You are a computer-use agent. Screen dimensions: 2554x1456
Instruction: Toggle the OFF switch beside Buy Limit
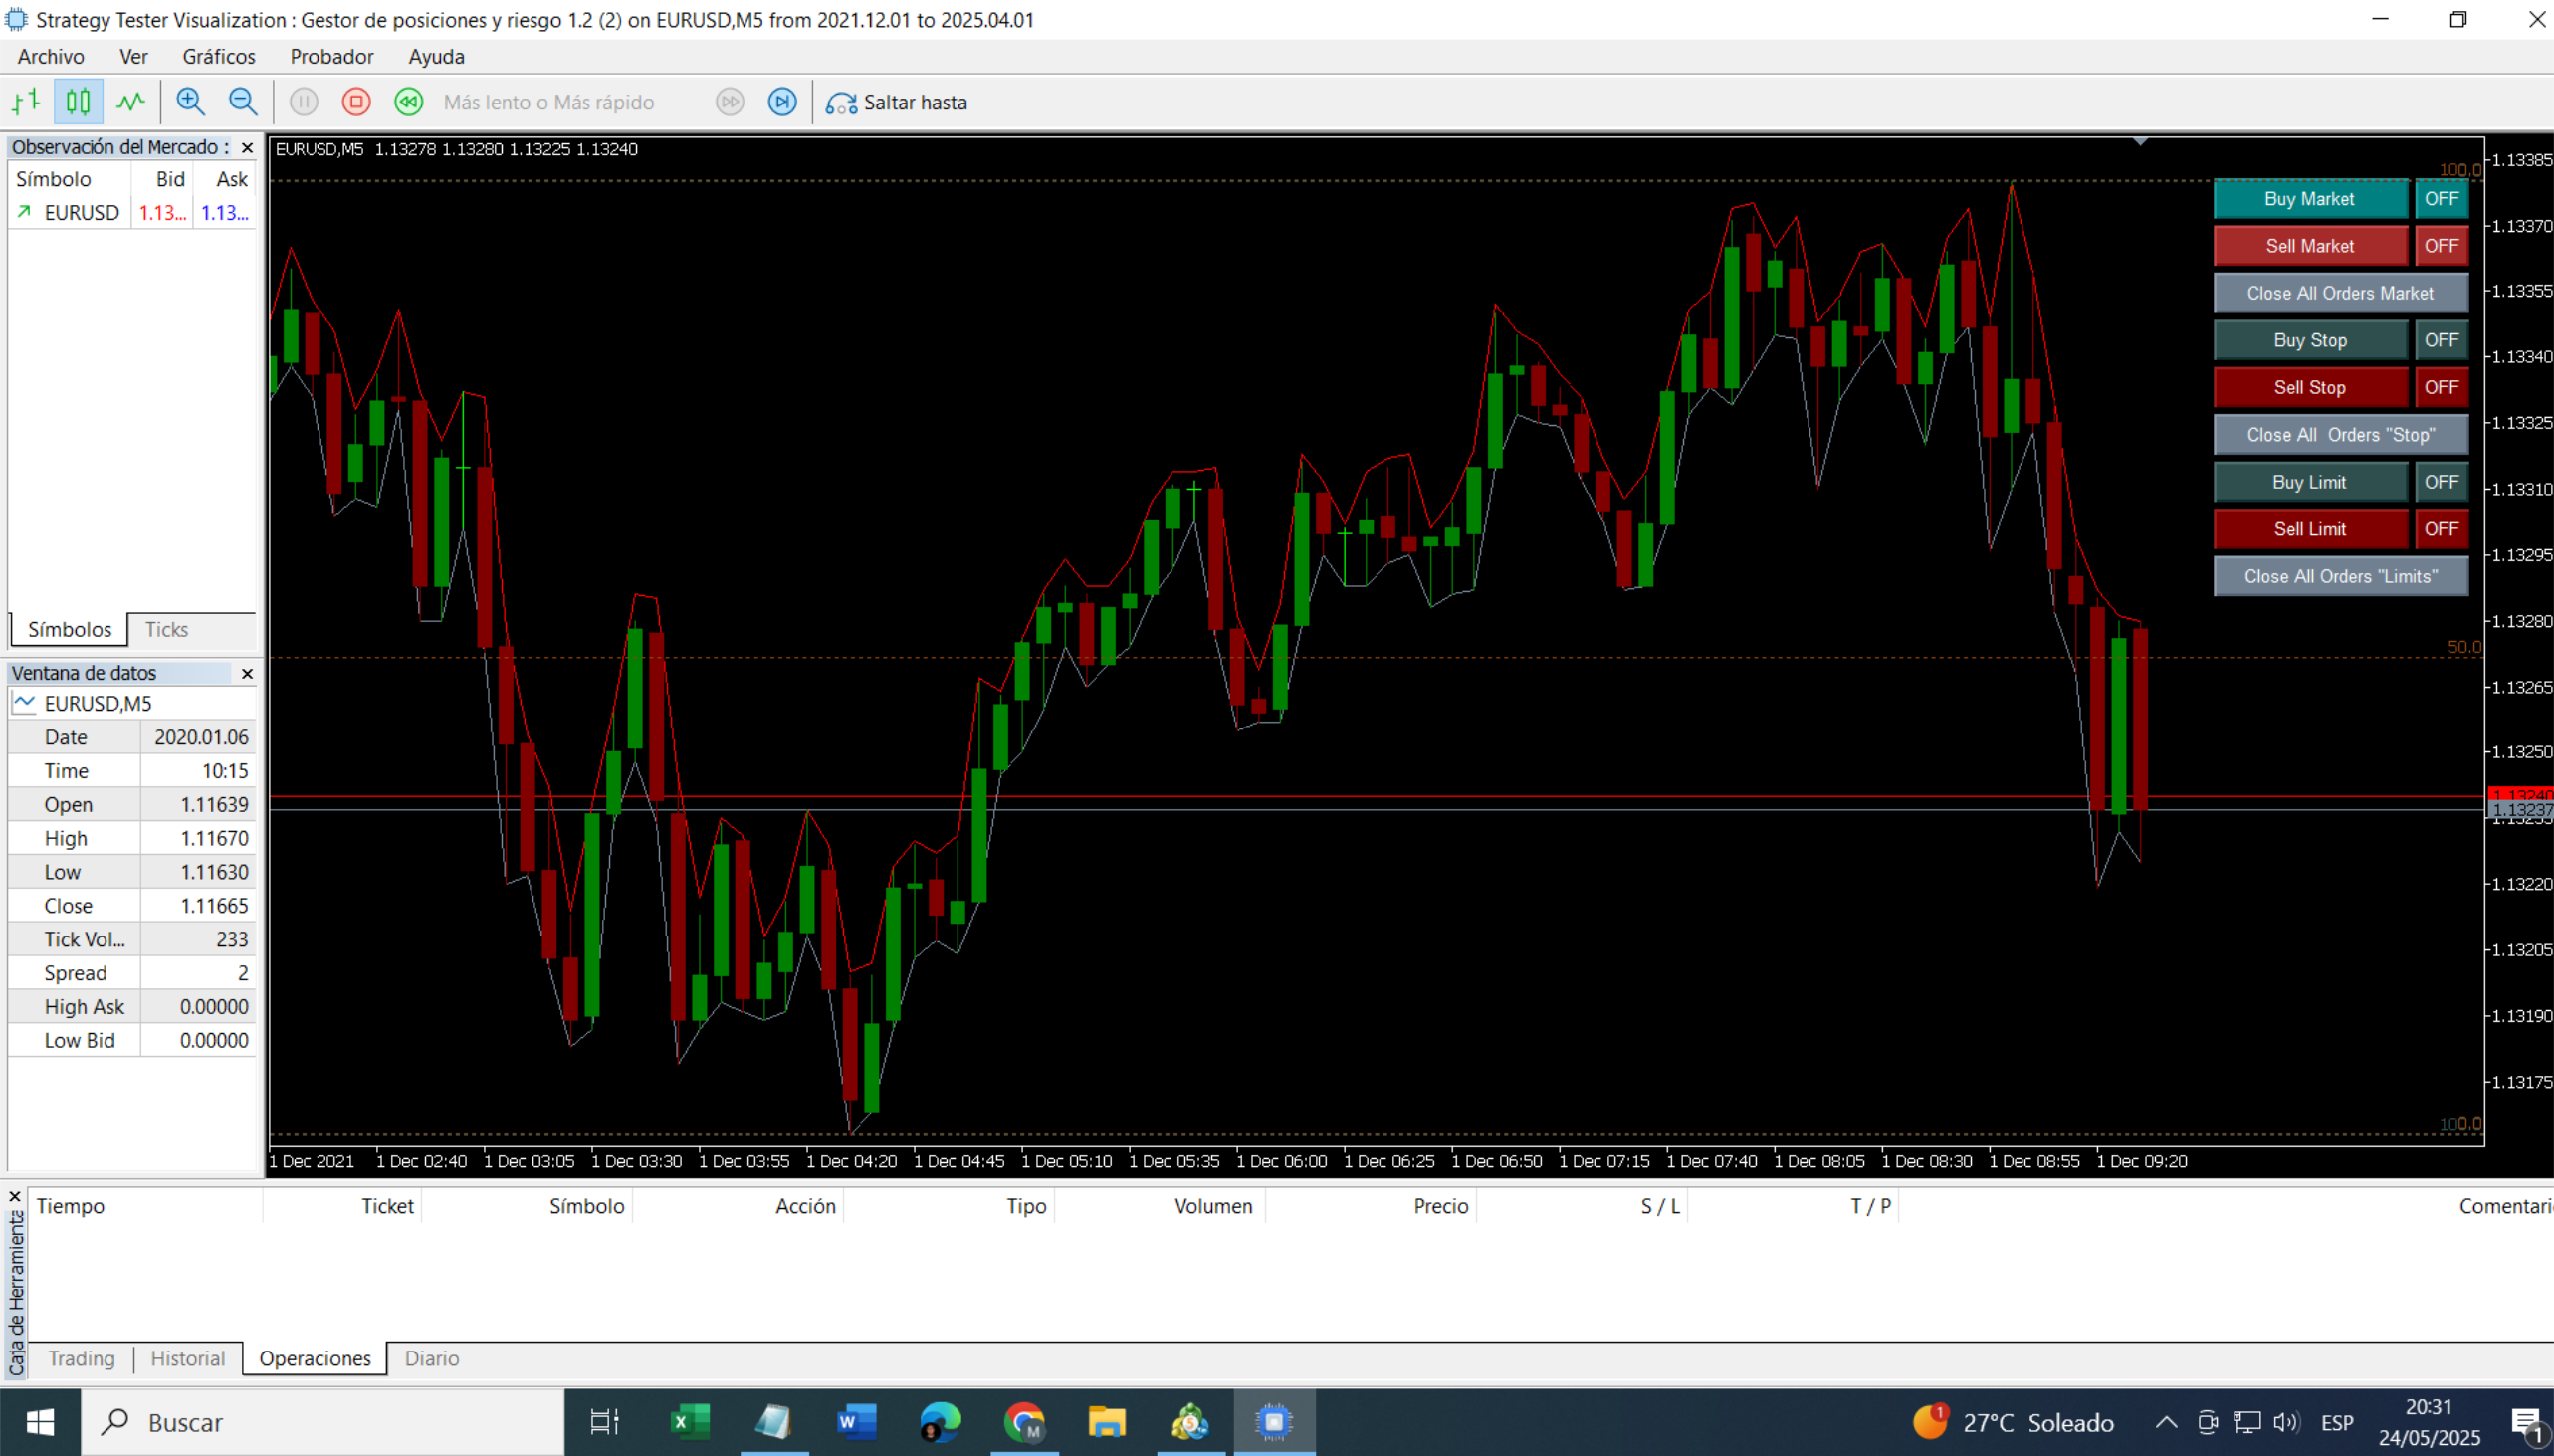click(2441, 482)
